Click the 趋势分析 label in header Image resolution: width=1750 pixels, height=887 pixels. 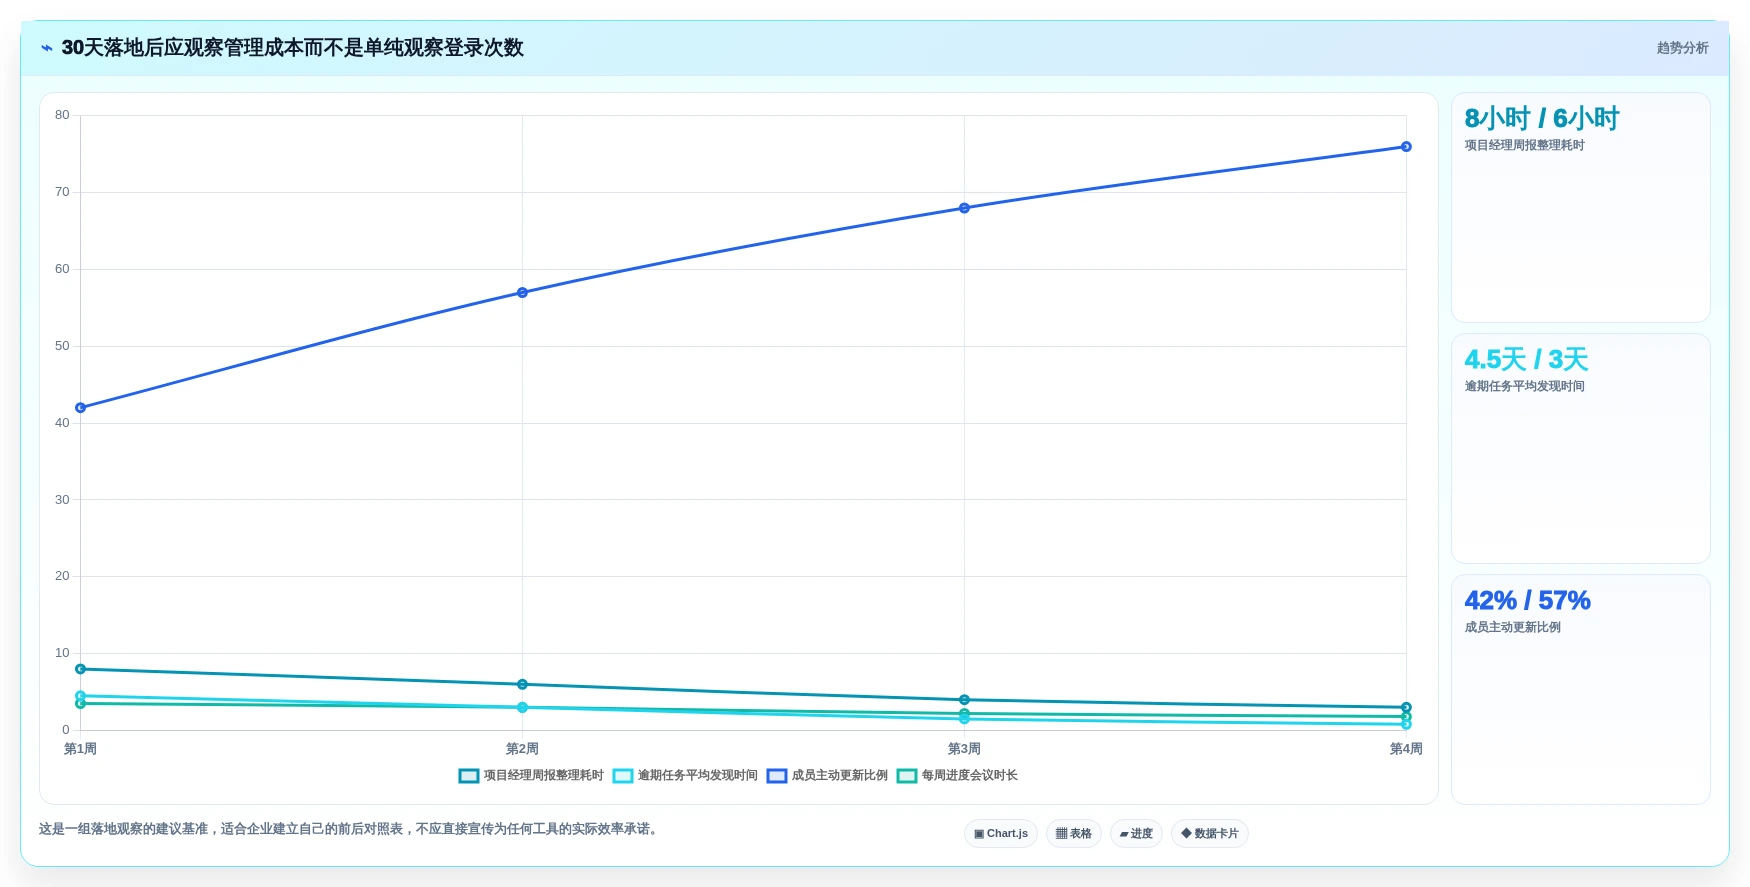click(1682, 48)
